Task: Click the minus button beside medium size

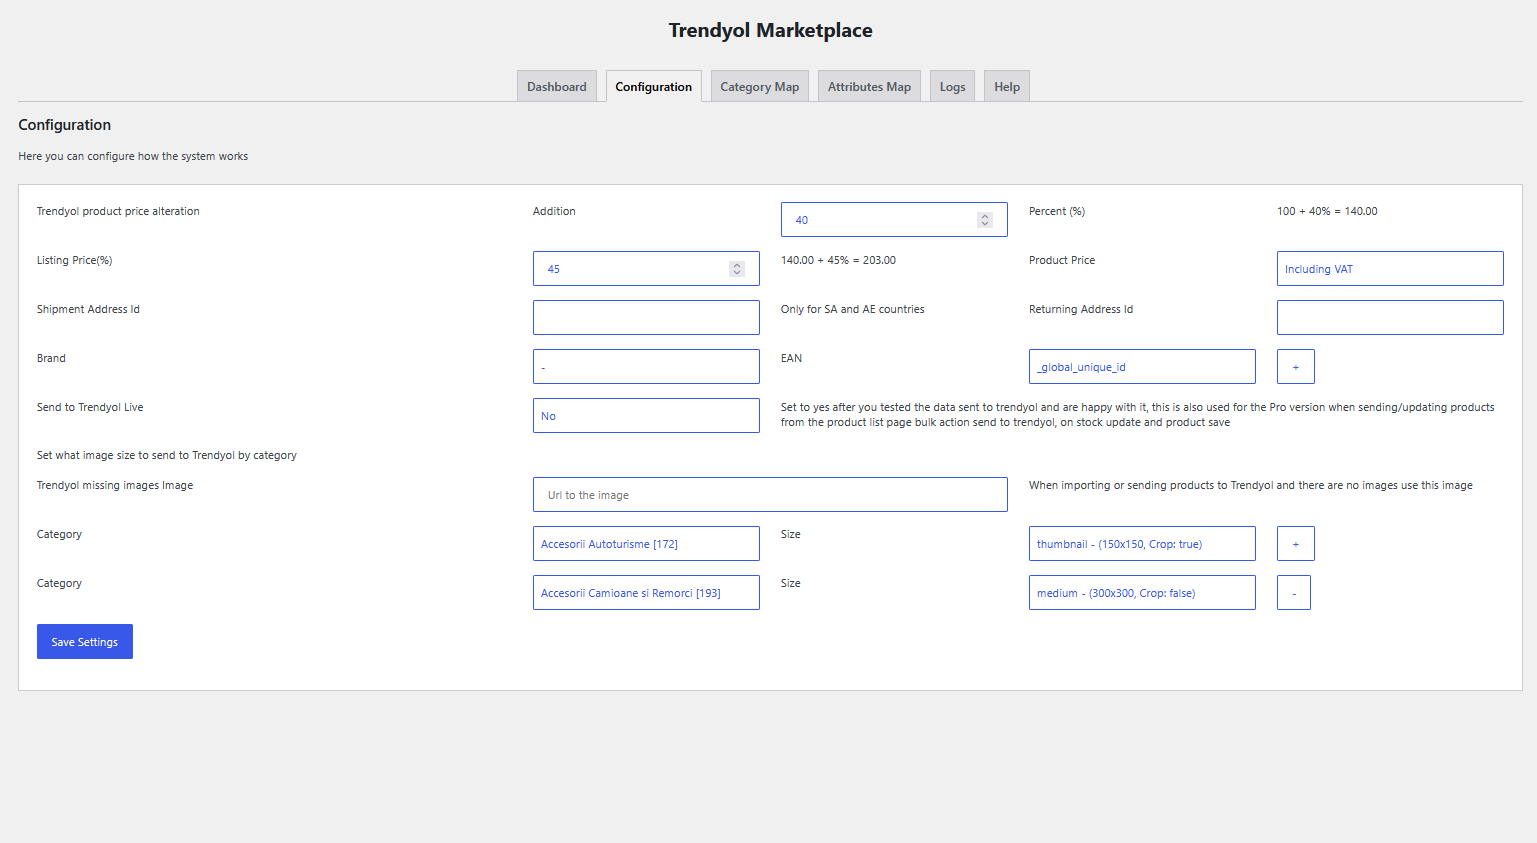Action: tap(1293, 593)
